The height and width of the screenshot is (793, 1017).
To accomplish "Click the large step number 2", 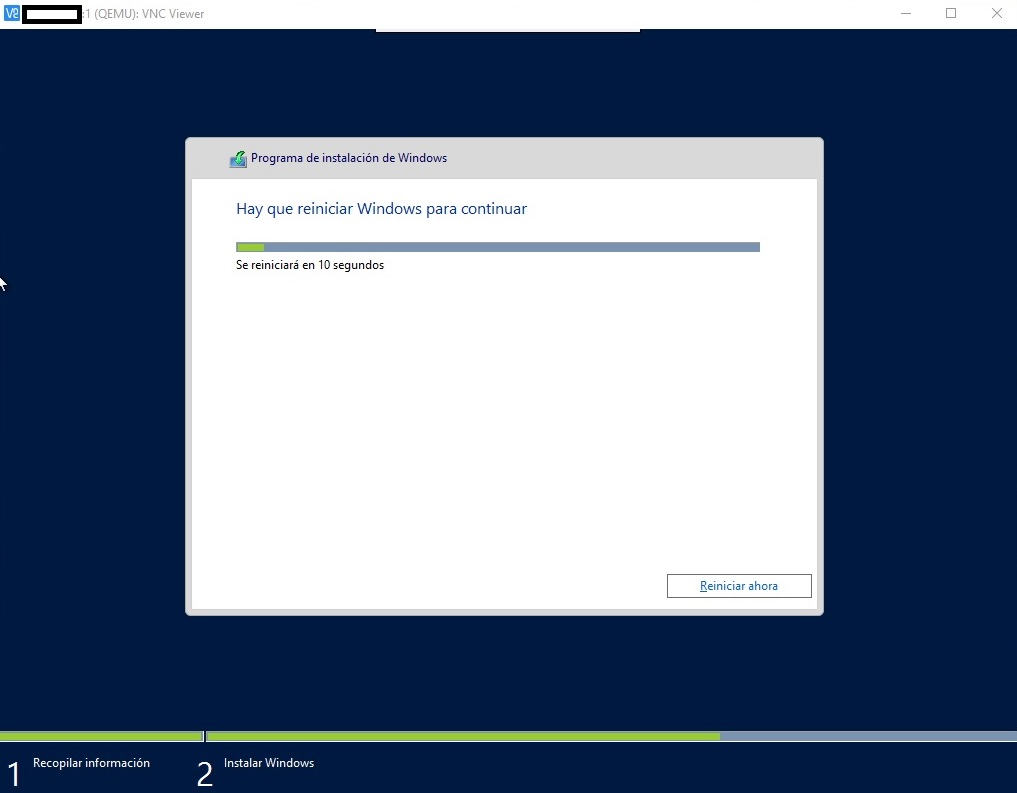I will tap(204, 774).
